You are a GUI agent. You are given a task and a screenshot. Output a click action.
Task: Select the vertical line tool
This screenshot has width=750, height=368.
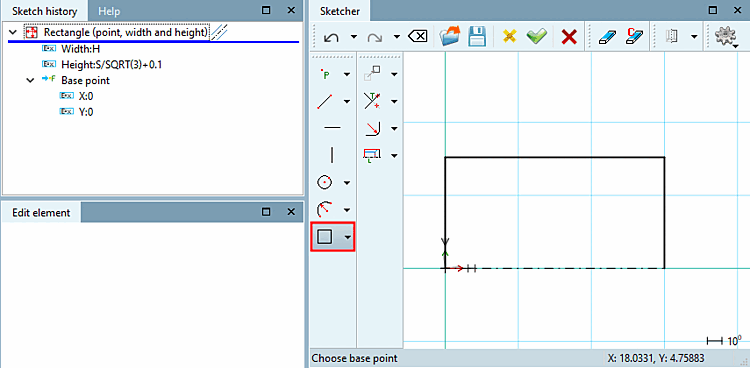(332, 155)
